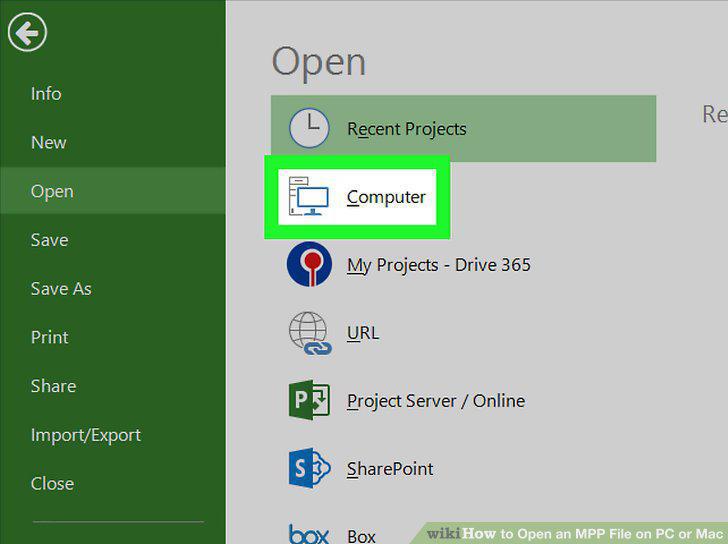
Task: Select New in the sidebar
Action: point(49,142)
